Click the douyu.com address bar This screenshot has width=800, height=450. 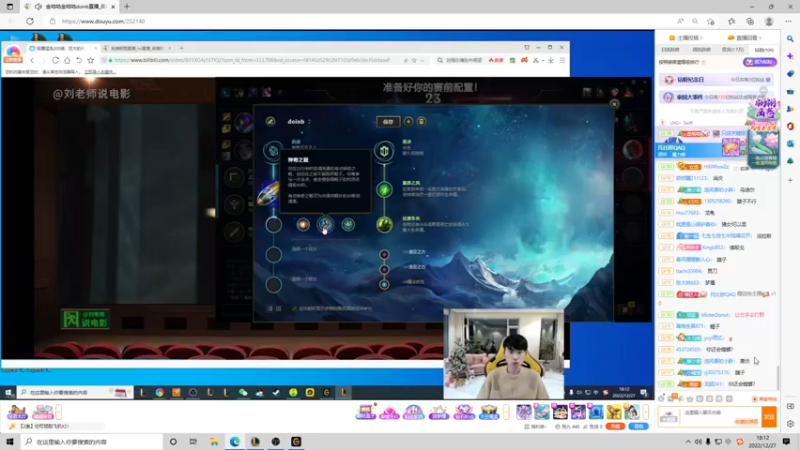click(x=357, y=21)
